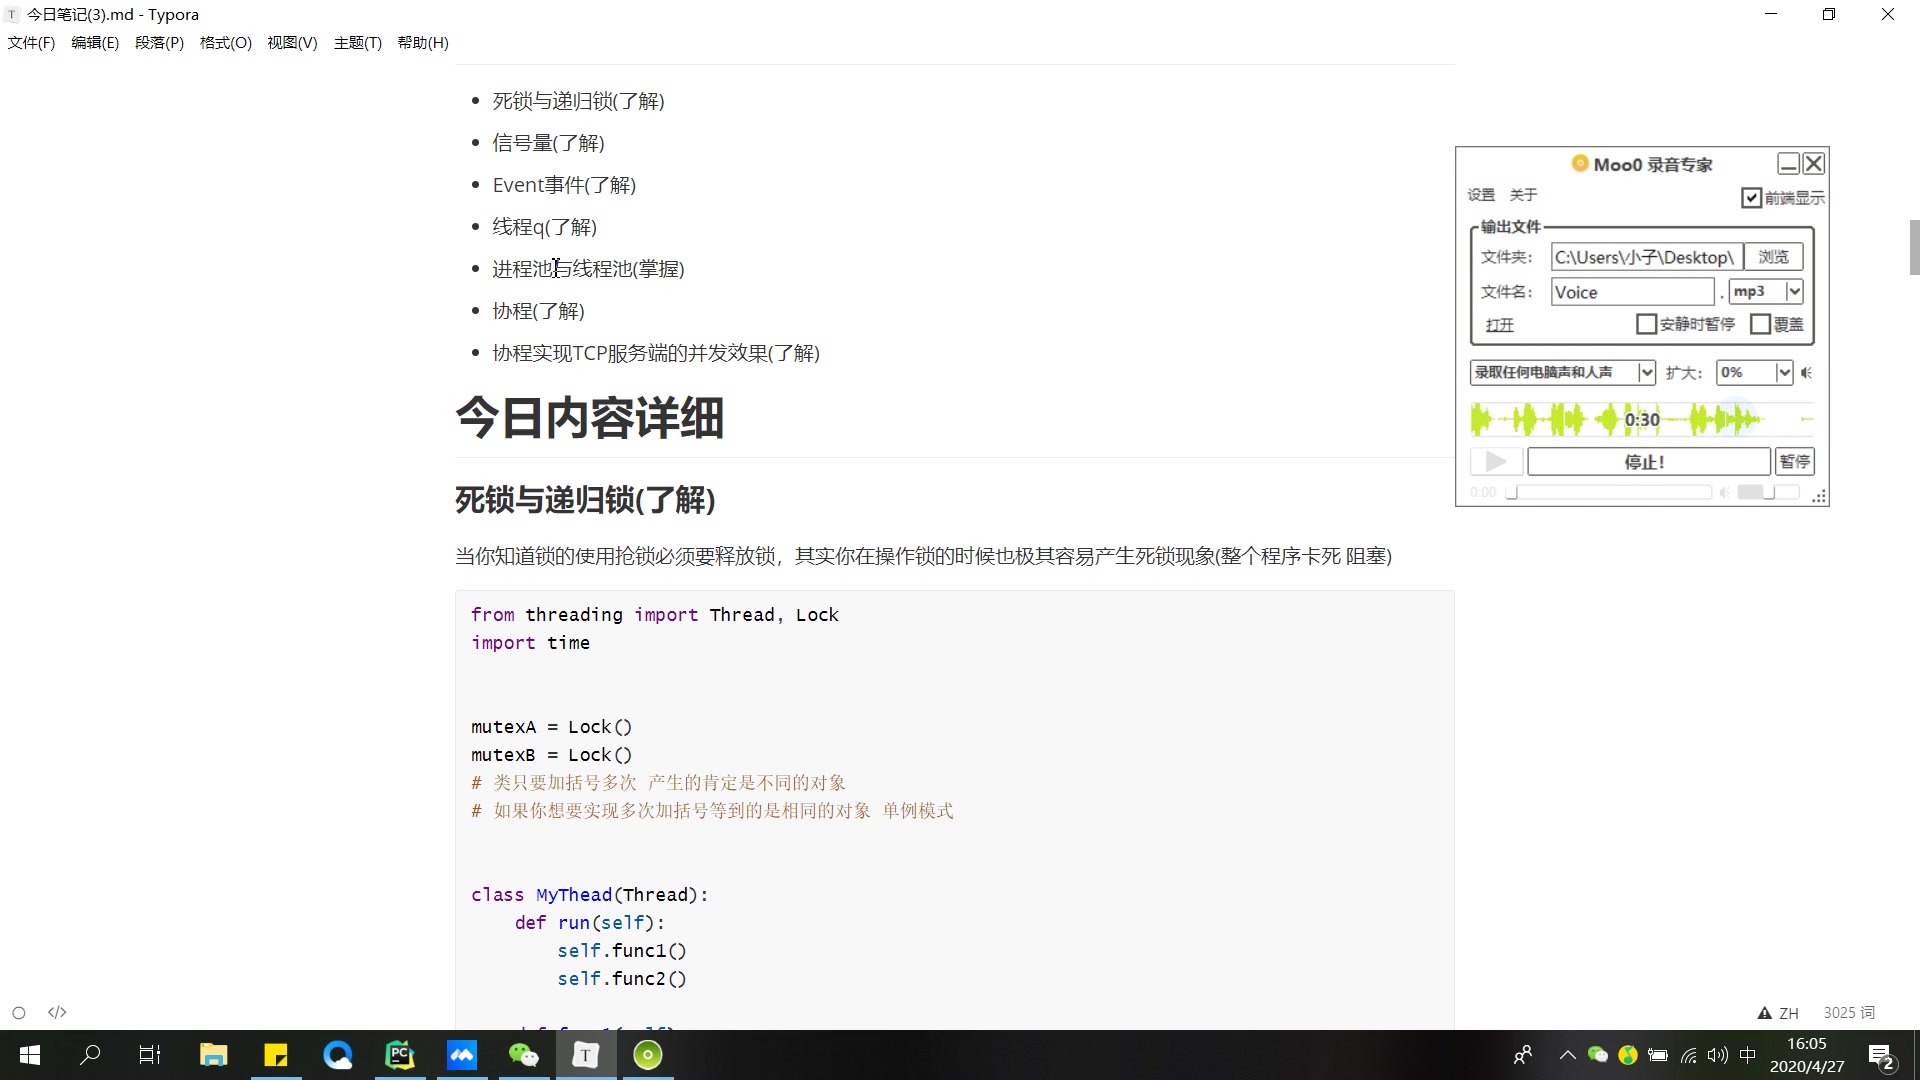Open the 录取任何电脑声和人声 source dropdown
This screenshot has width=1920, height=1080.
point(1646,372)
